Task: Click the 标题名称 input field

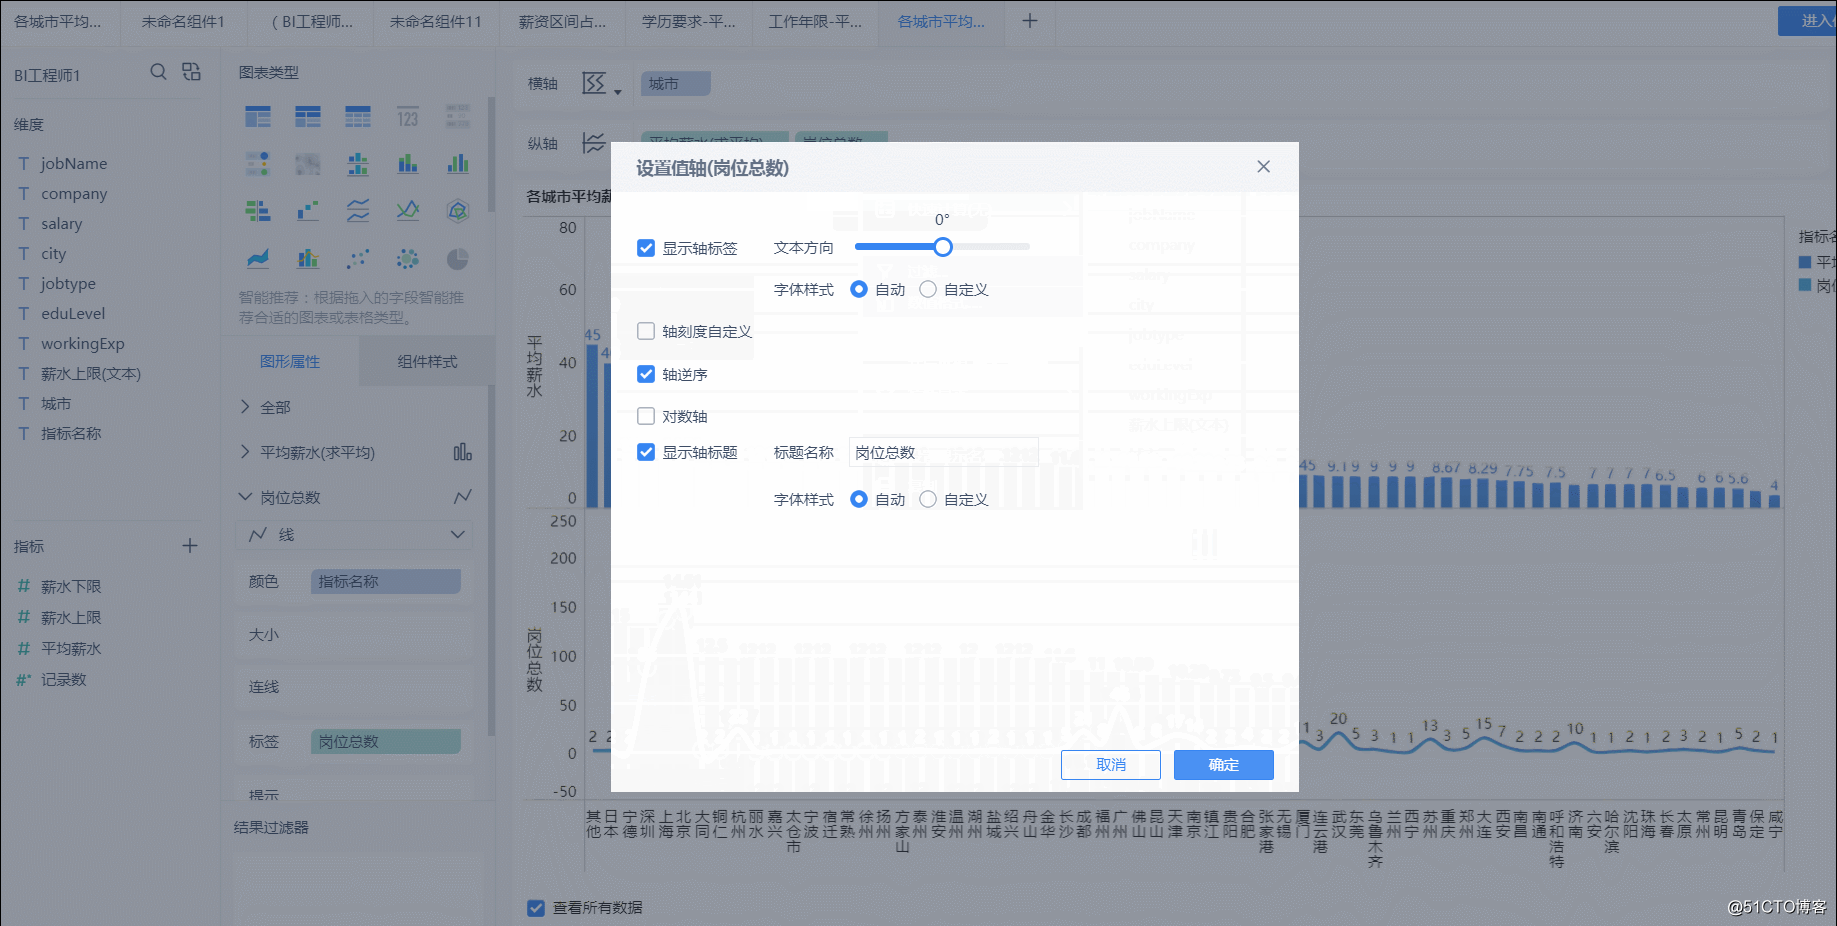Action: (944, 452)
